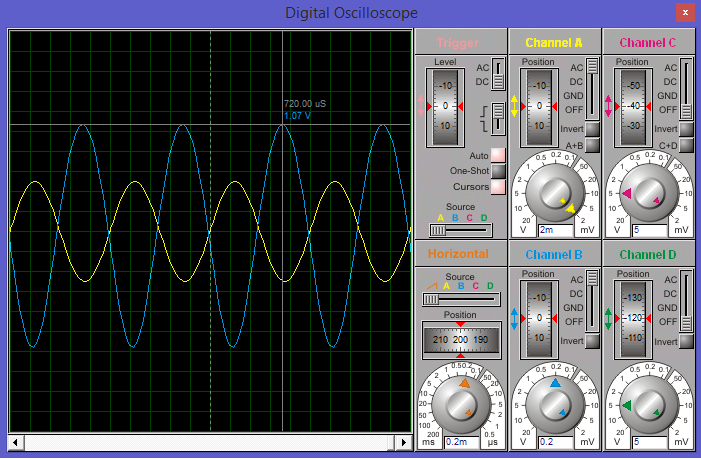Toggle the A+B sum button
This screenshot has width=701, height=459.
tap(592, 145)
